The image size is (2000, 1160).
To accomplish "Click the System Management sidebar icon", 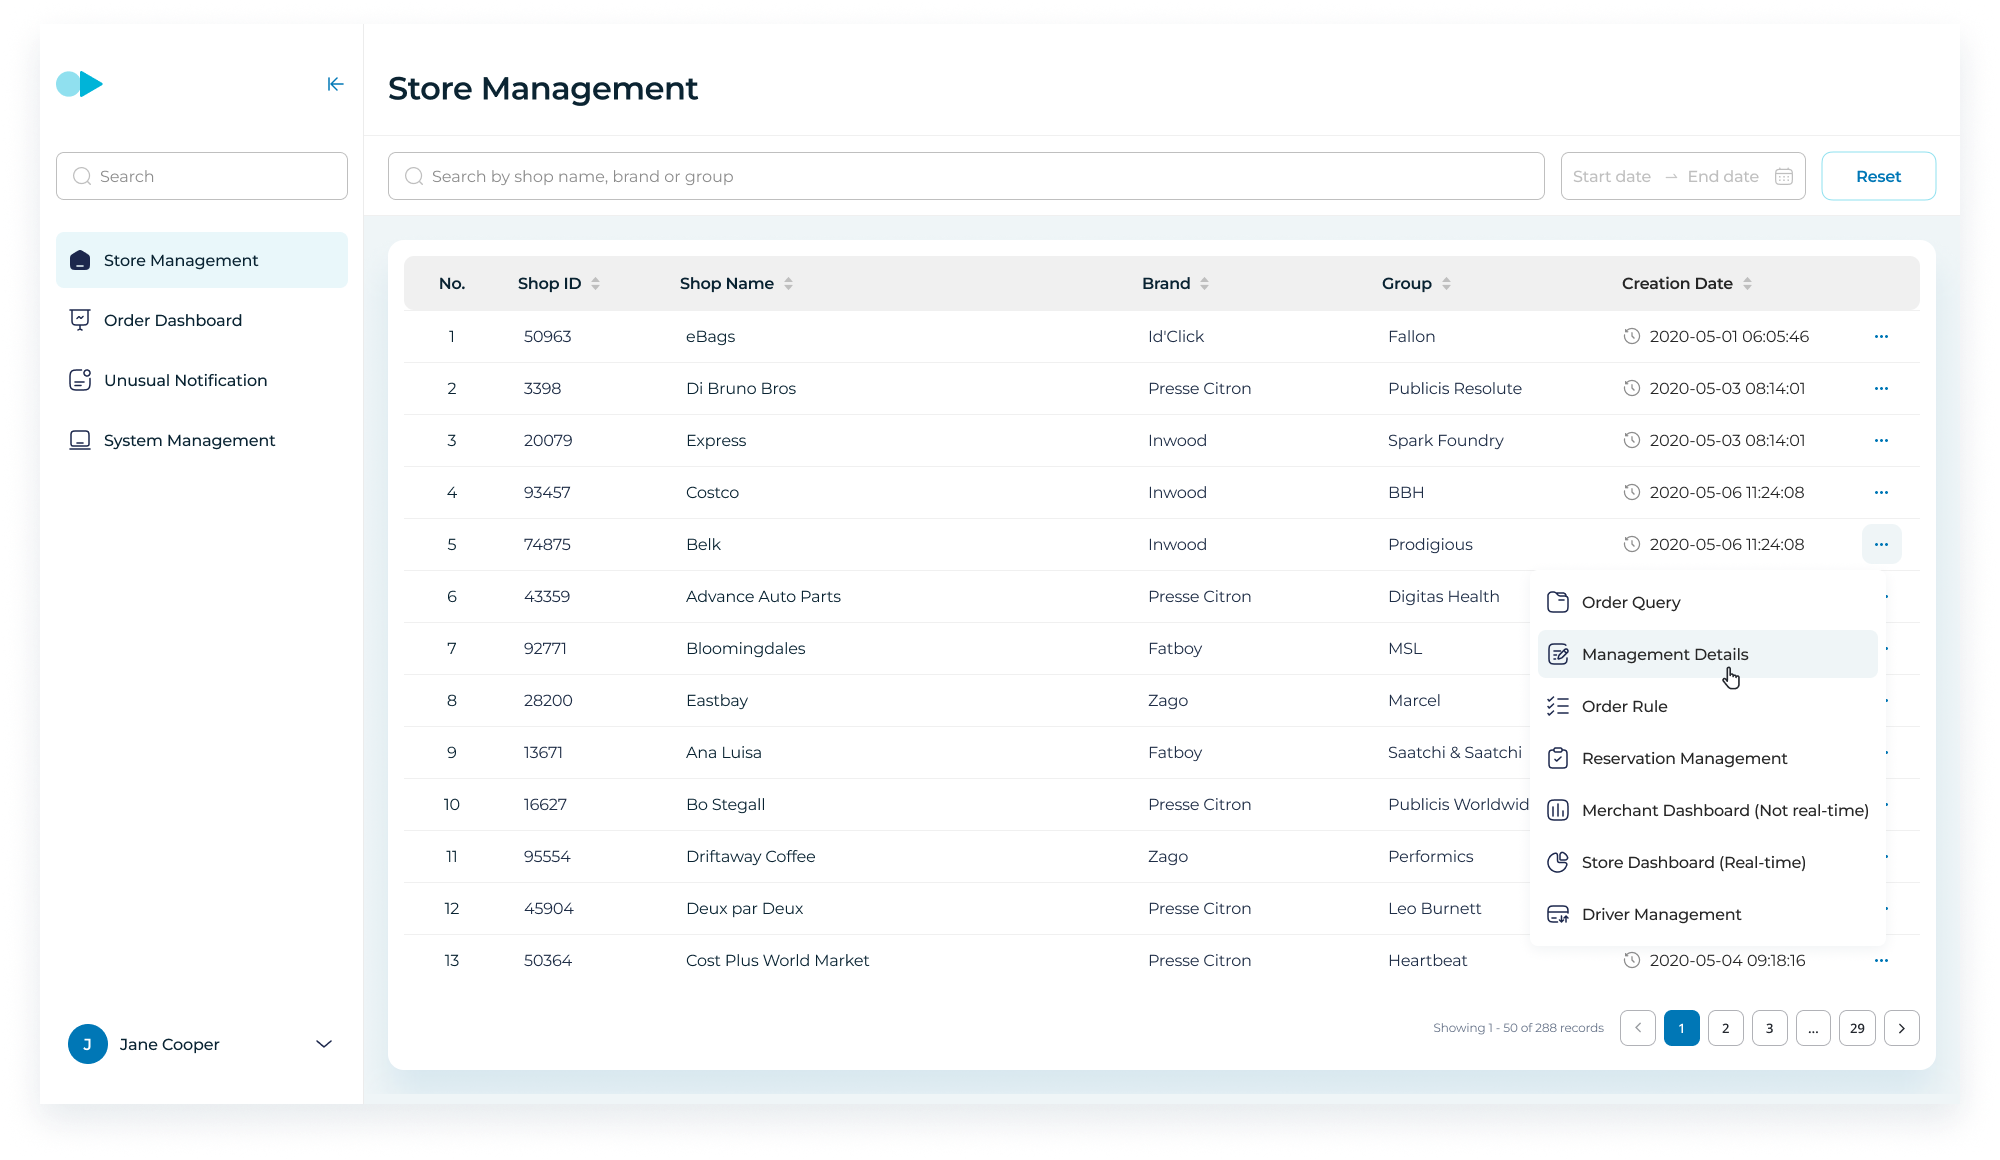I will click(x=80, y=440).
